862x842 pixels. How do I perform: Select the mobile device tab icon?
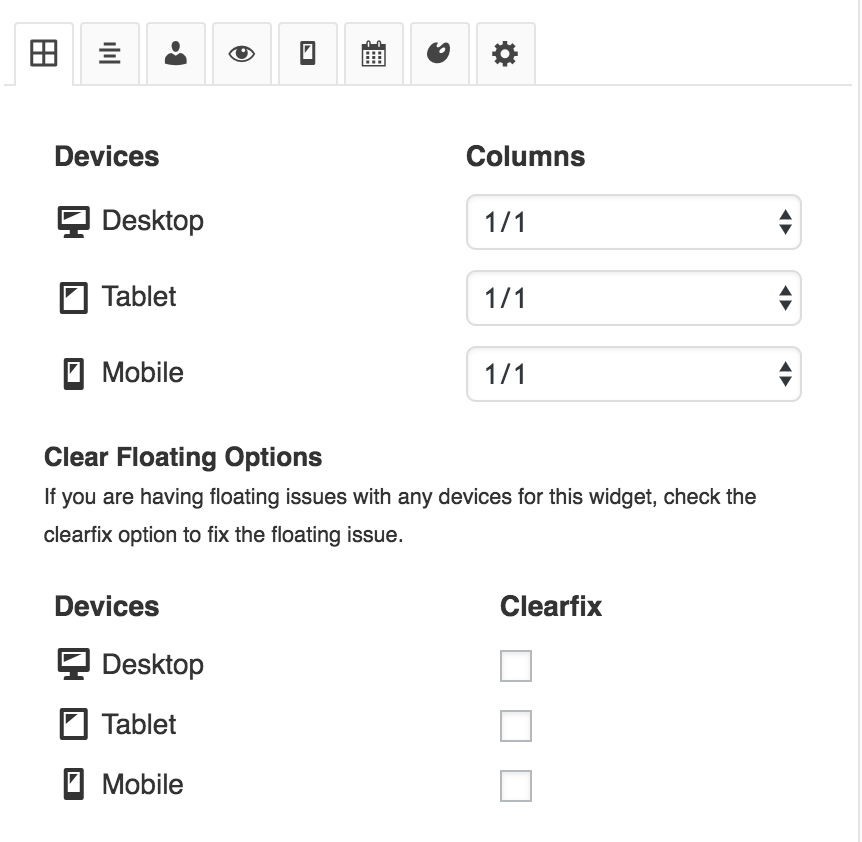(x=308, y=54)
